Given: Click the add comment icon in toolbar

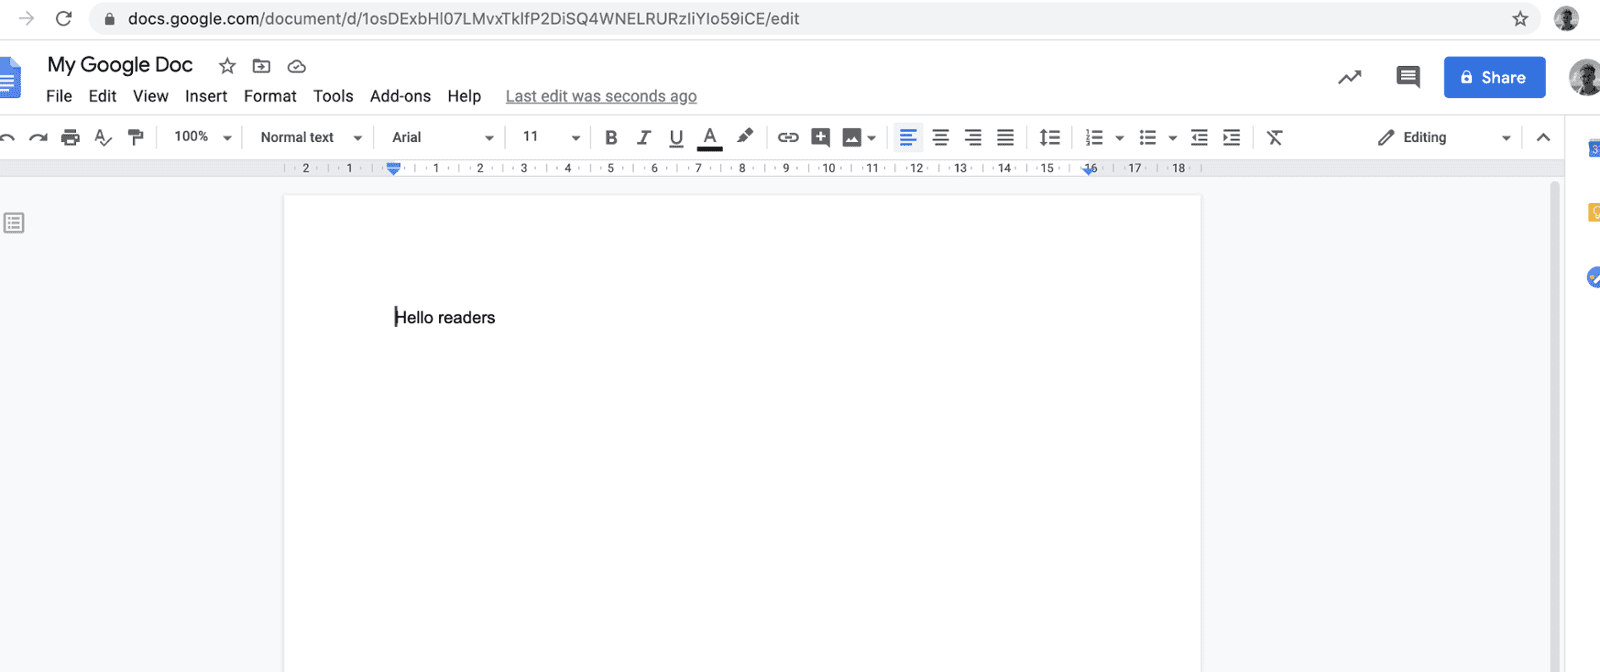Looking at the screenshot, I should (x=820, y=138).
